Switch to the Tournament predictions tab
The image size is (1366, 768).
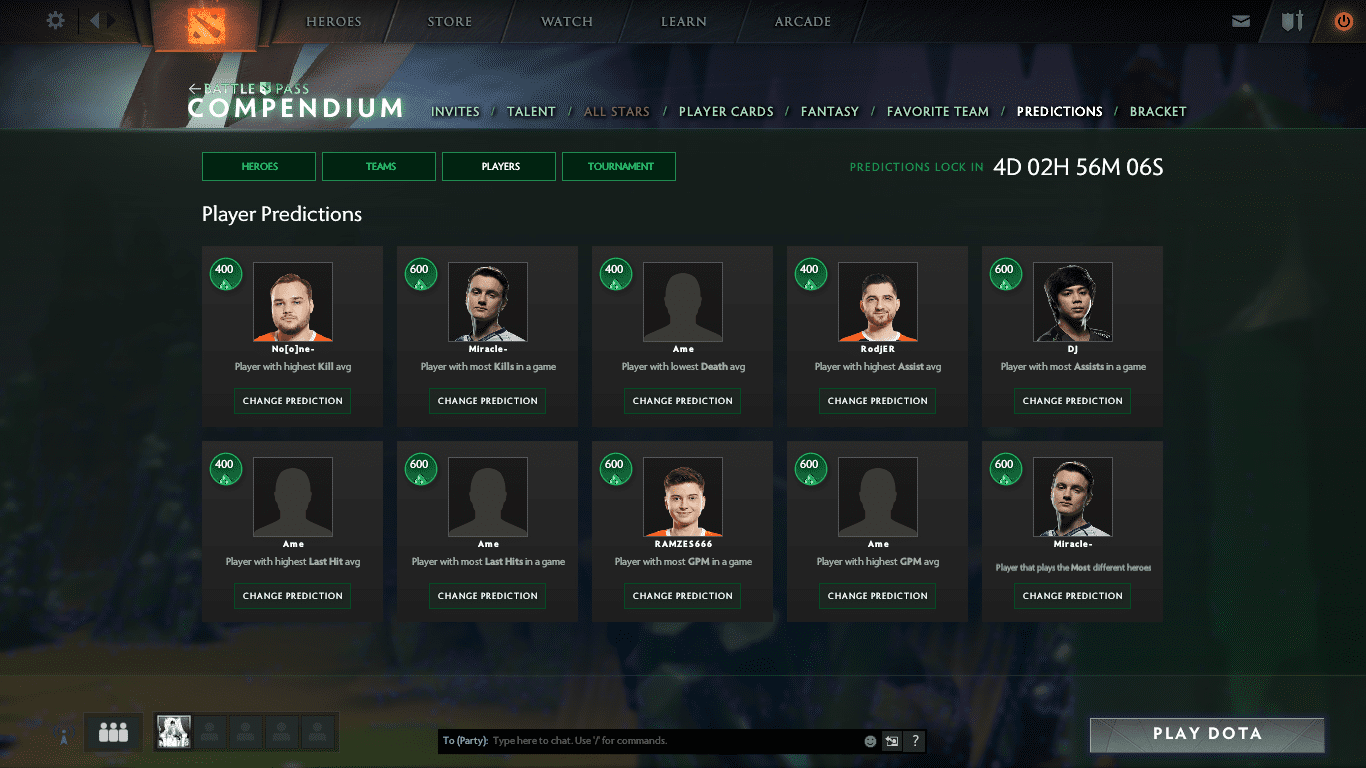point(620,167)
